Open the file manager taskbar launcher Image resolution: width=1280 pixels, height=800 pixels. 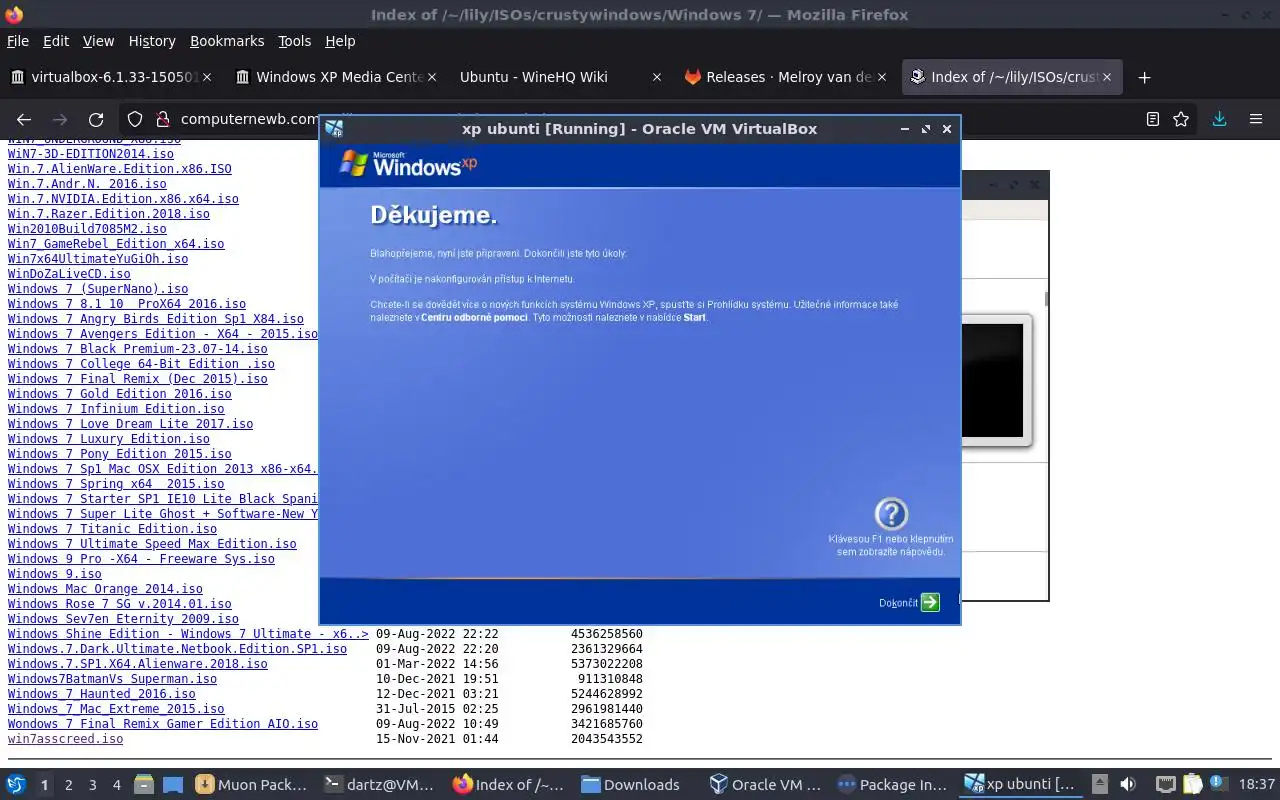coord(143,785)
